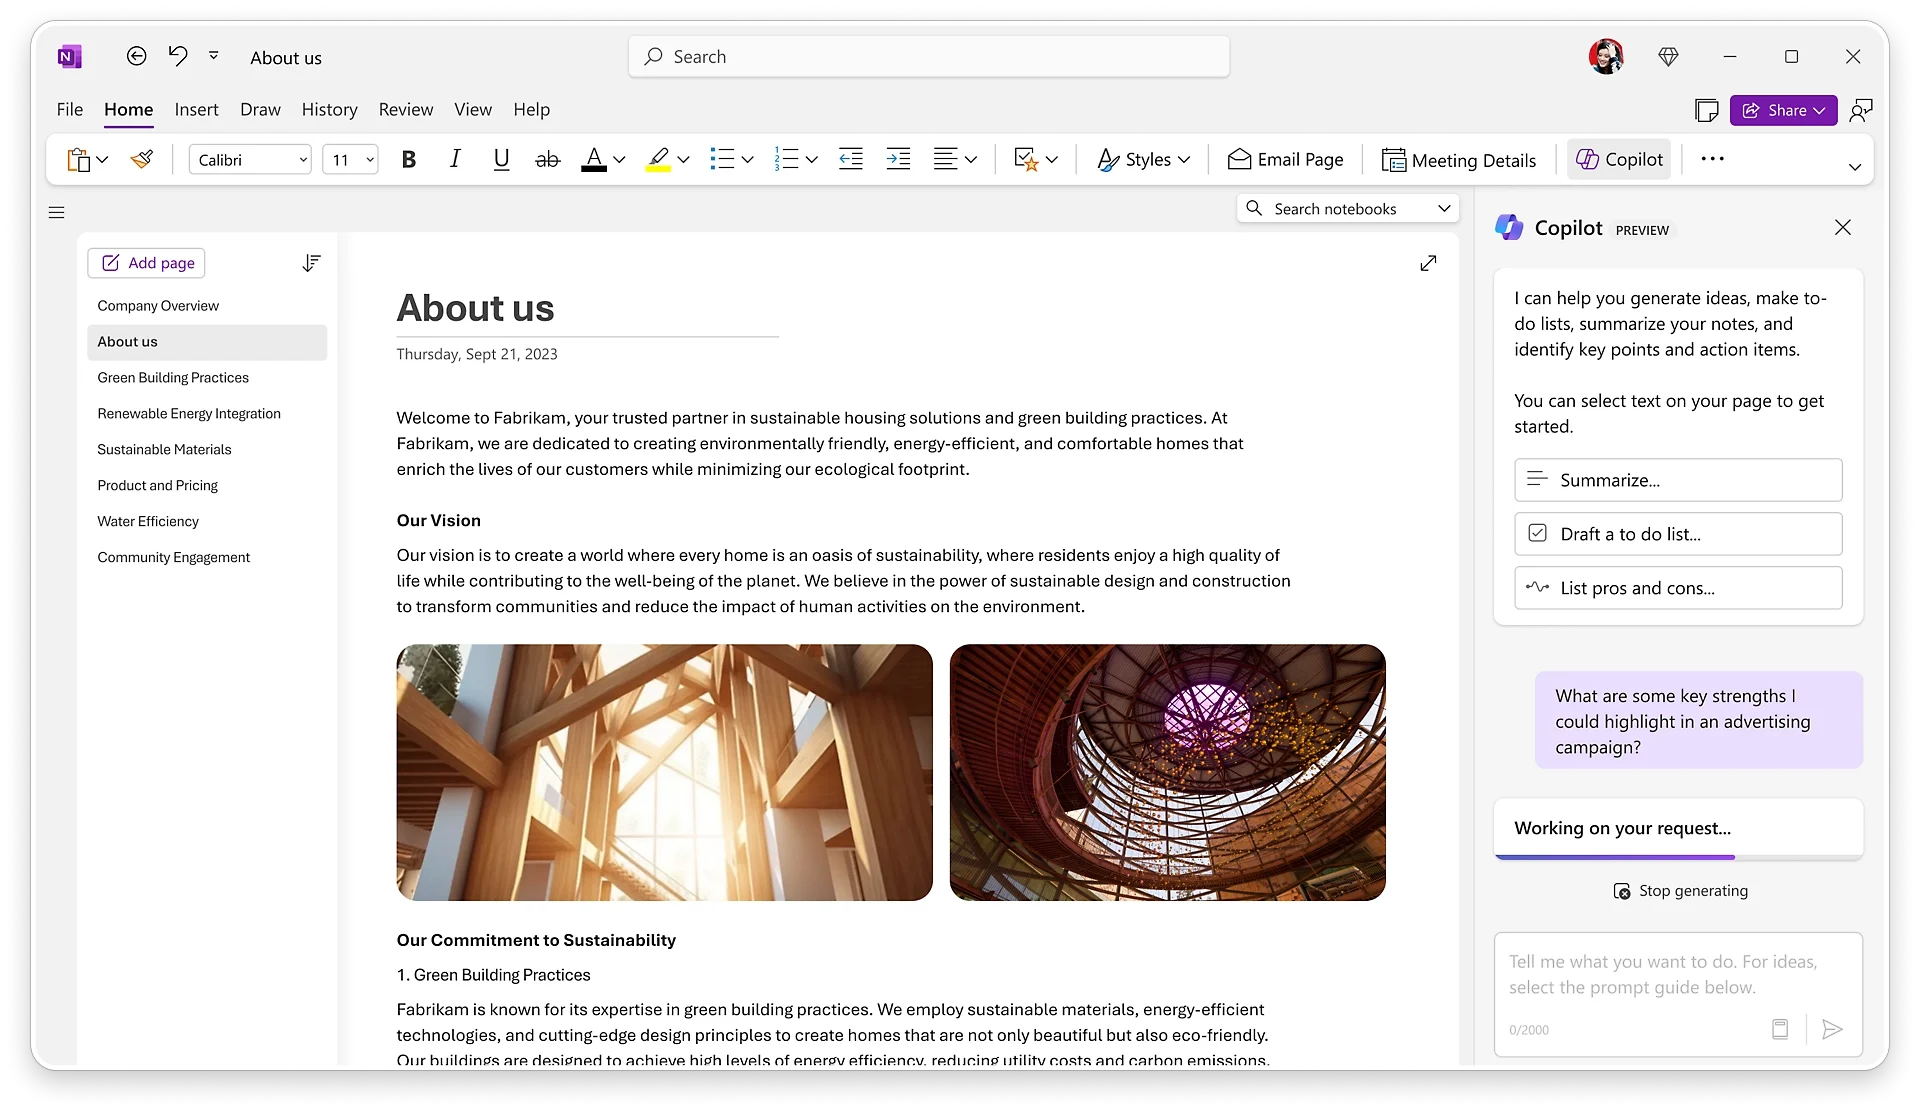Expand the Search notebooks dropdown
The height and width of the screenshot is (1112, 1920).
click(1445, 208)
